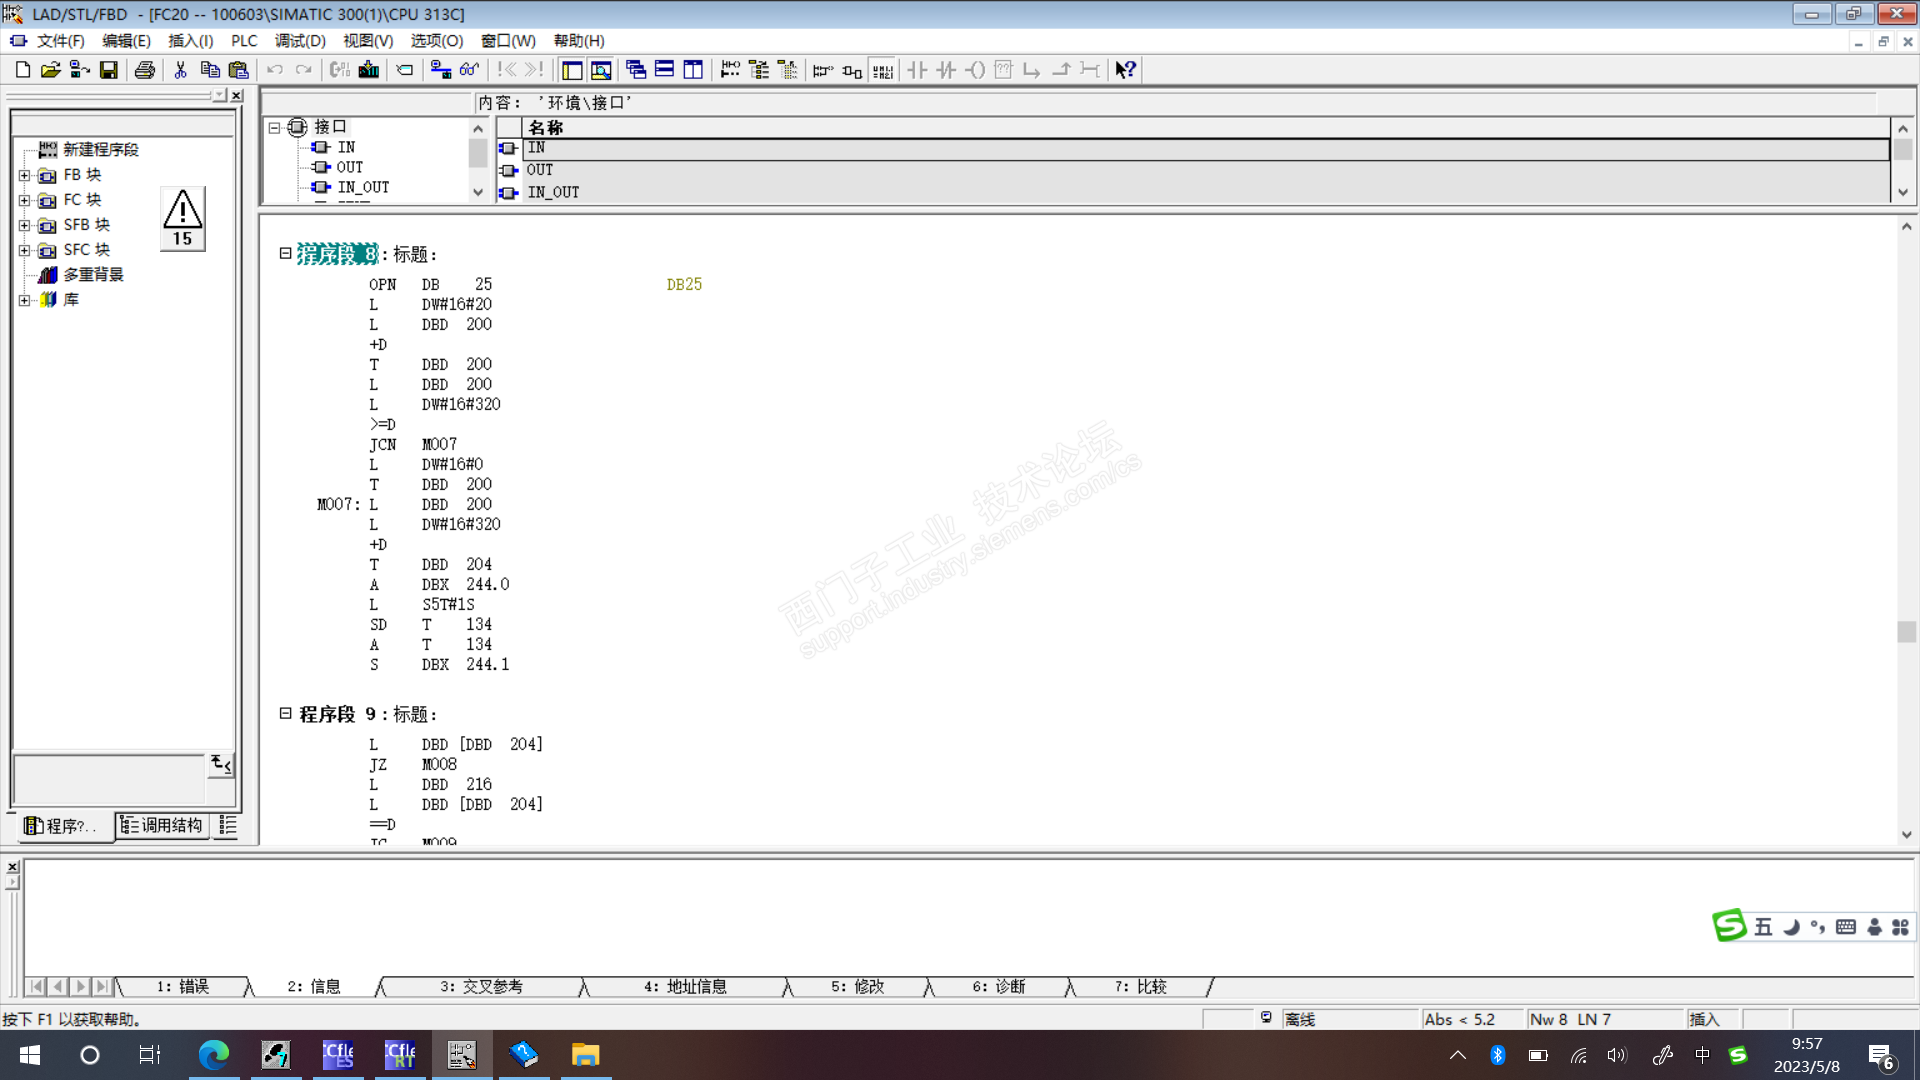This screenshot has width=1920, height=1080.
Task: Open File Explorer from the taskbar
Action: 585,1055
